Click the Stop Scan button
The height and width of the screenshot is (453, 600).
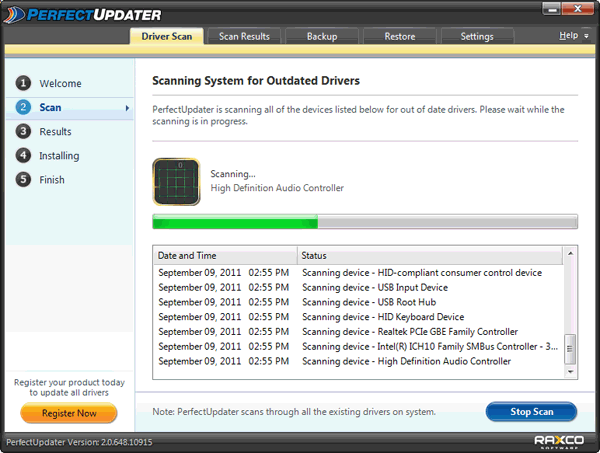click(532, 412)
